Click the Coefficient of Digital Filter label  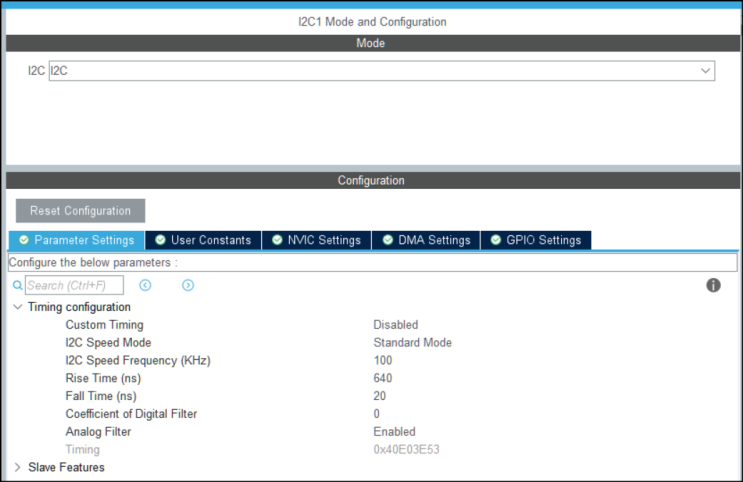[x=131, y=414]
